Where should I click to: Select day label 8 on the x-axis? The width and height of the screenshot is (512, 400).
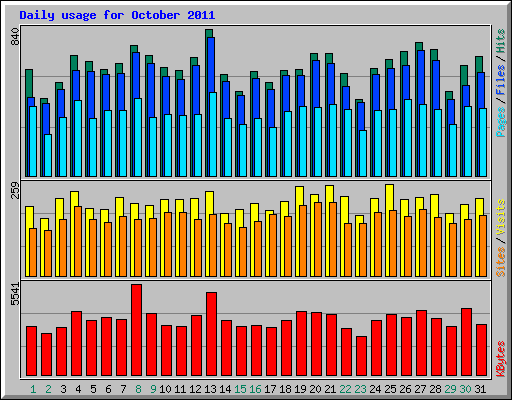click(x=138, y=389)
